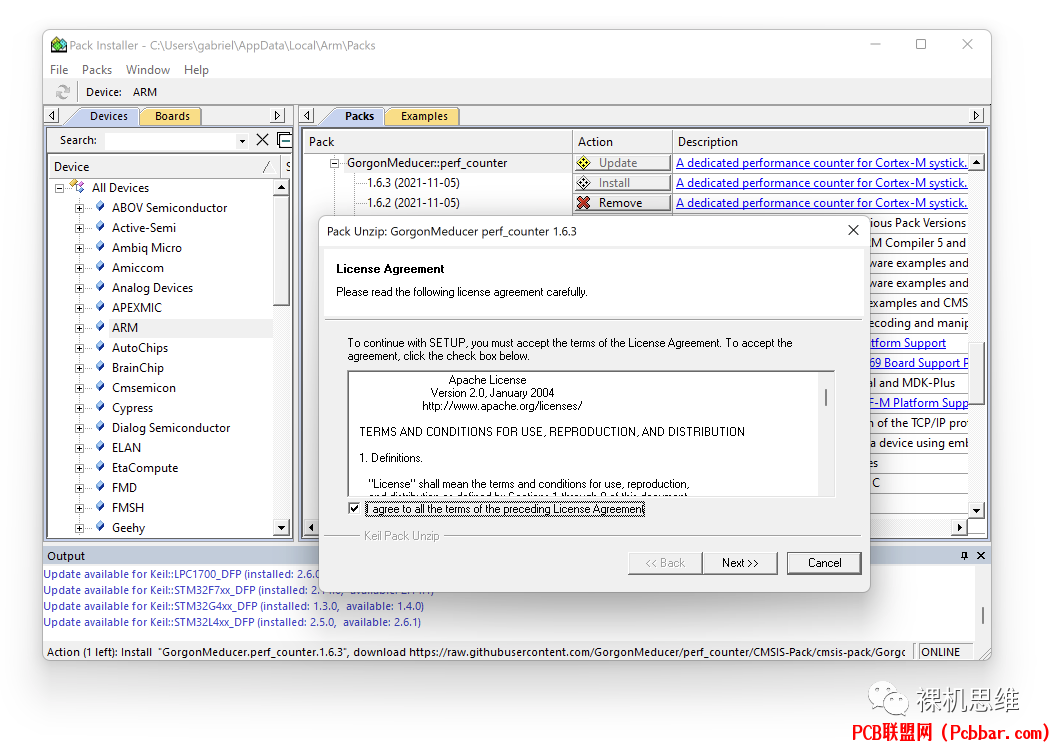Select the Packs tab in the right pane
The width and height of the screenshot is (1054, 747).
pos(359,116)
